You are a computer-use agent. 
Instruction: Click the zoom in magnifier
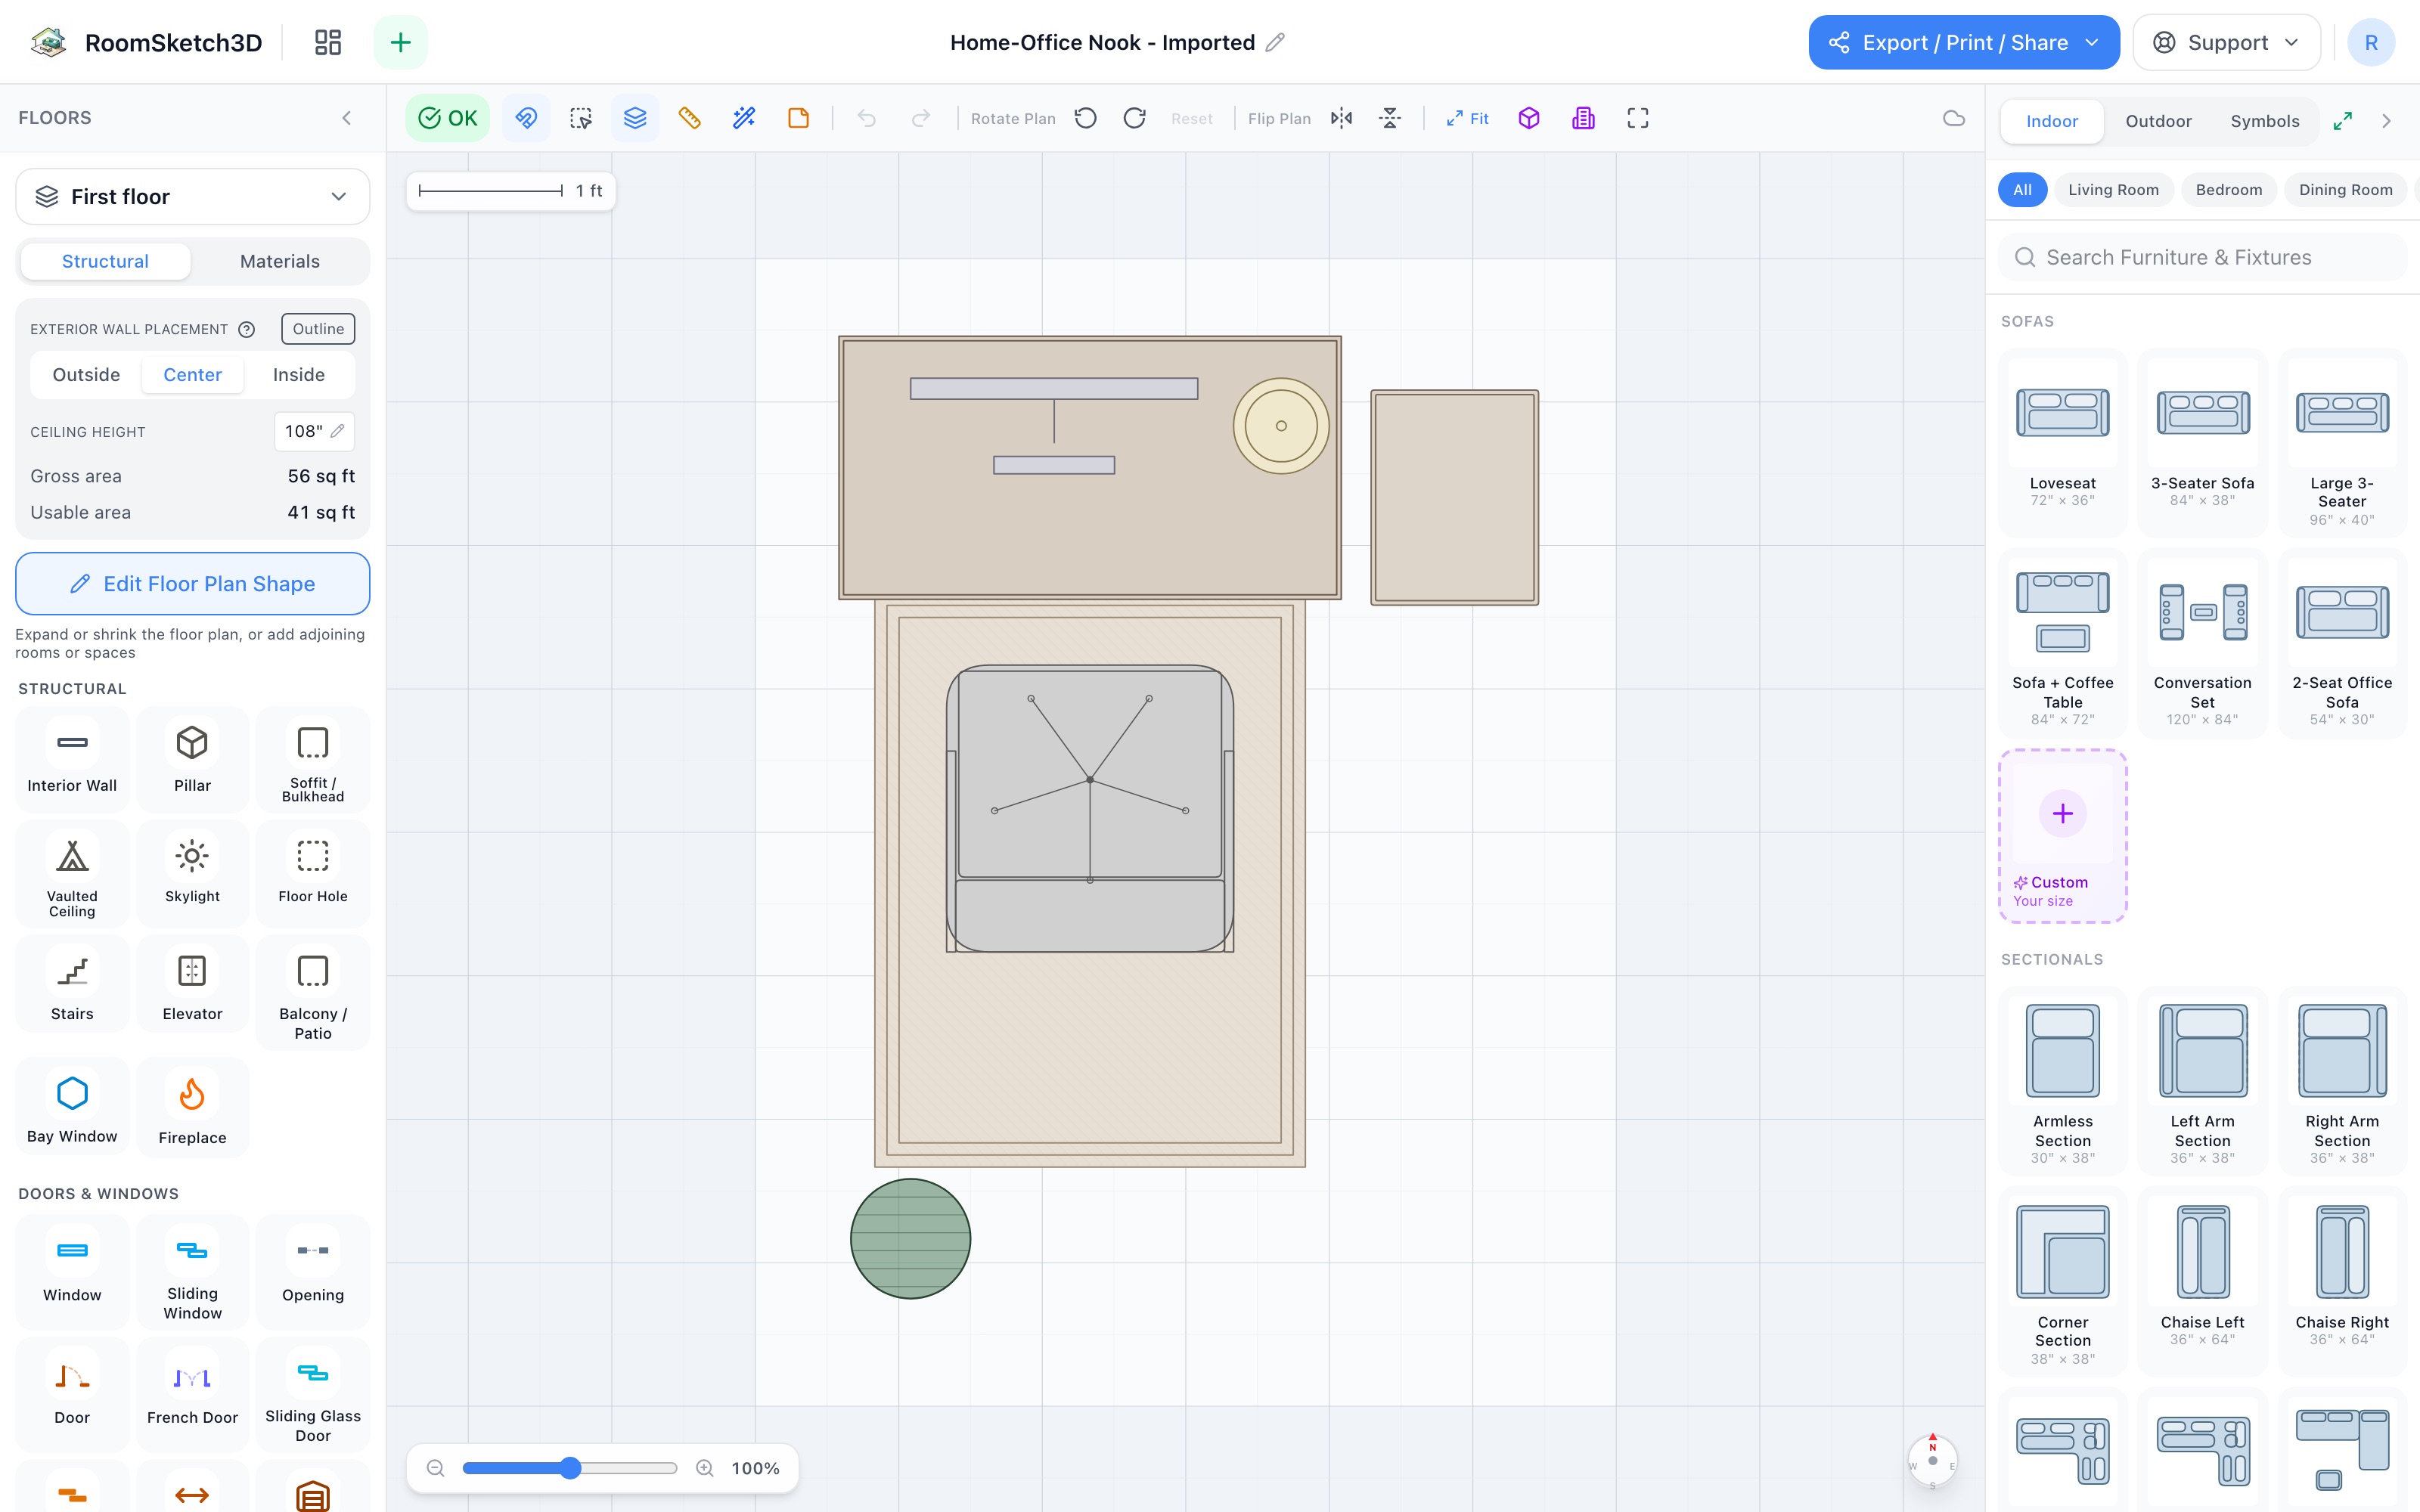(x=705, y=1468)
